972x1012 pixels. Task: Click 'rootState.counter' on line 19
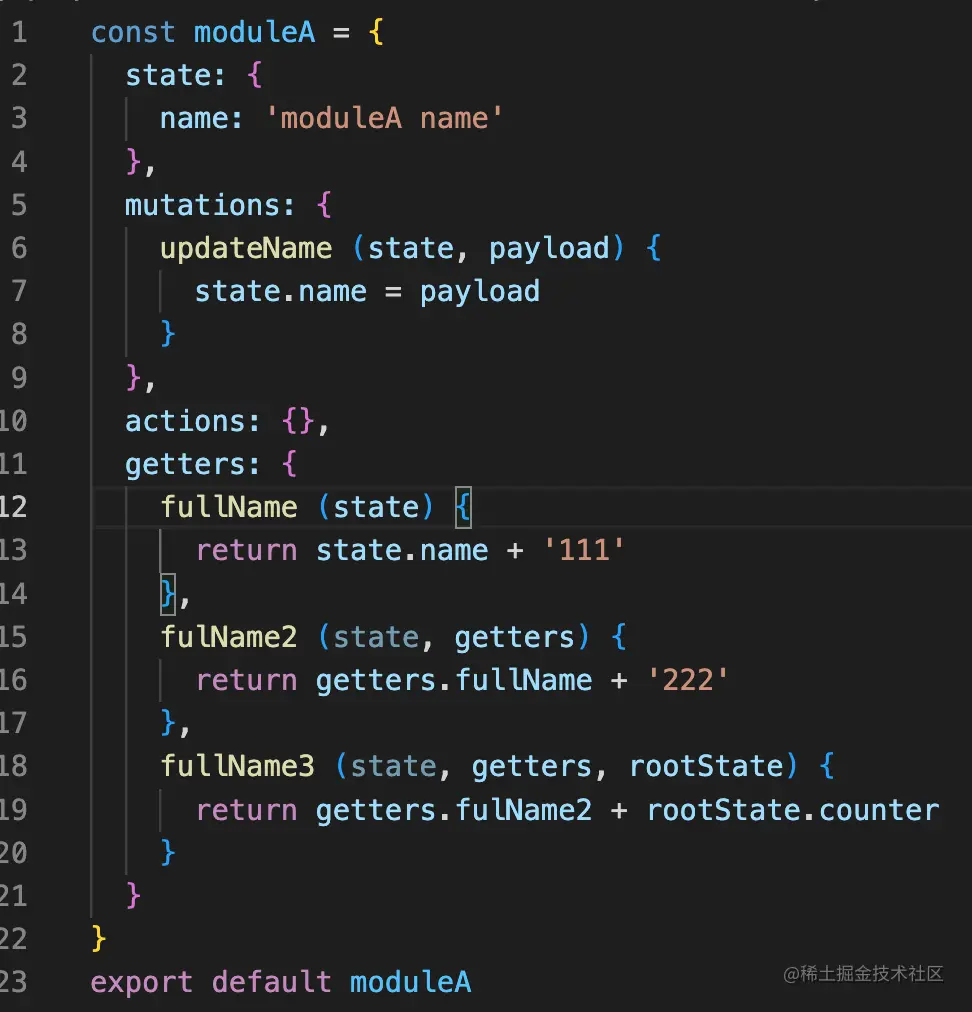[793, 810]
